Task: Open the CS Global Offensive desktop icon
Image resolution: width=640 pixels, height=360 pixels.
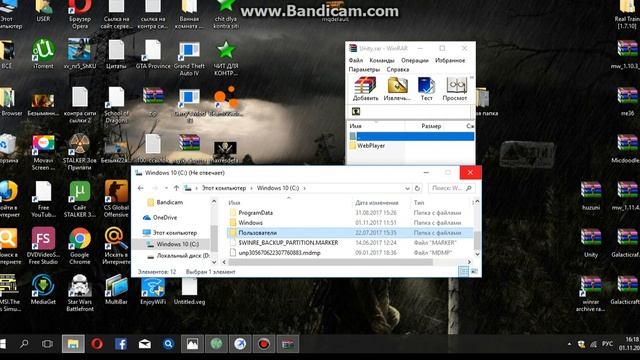Action: pos(116,199)
